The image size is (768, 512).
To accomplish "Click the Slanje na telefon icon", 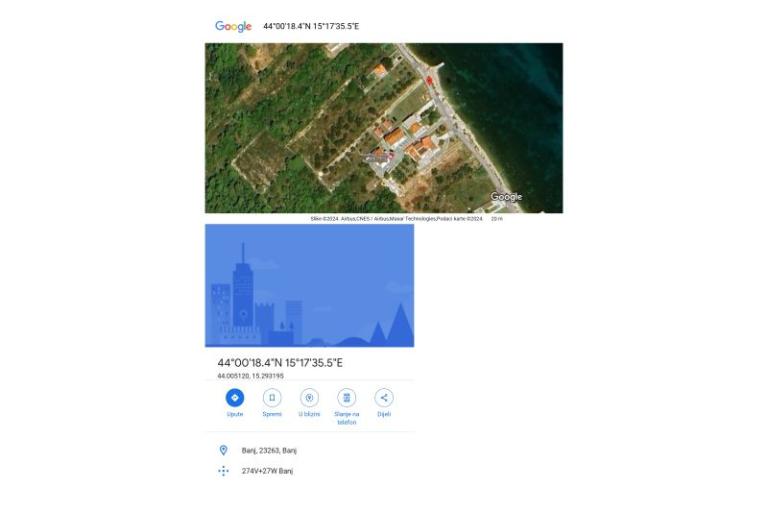I will 346,397.
